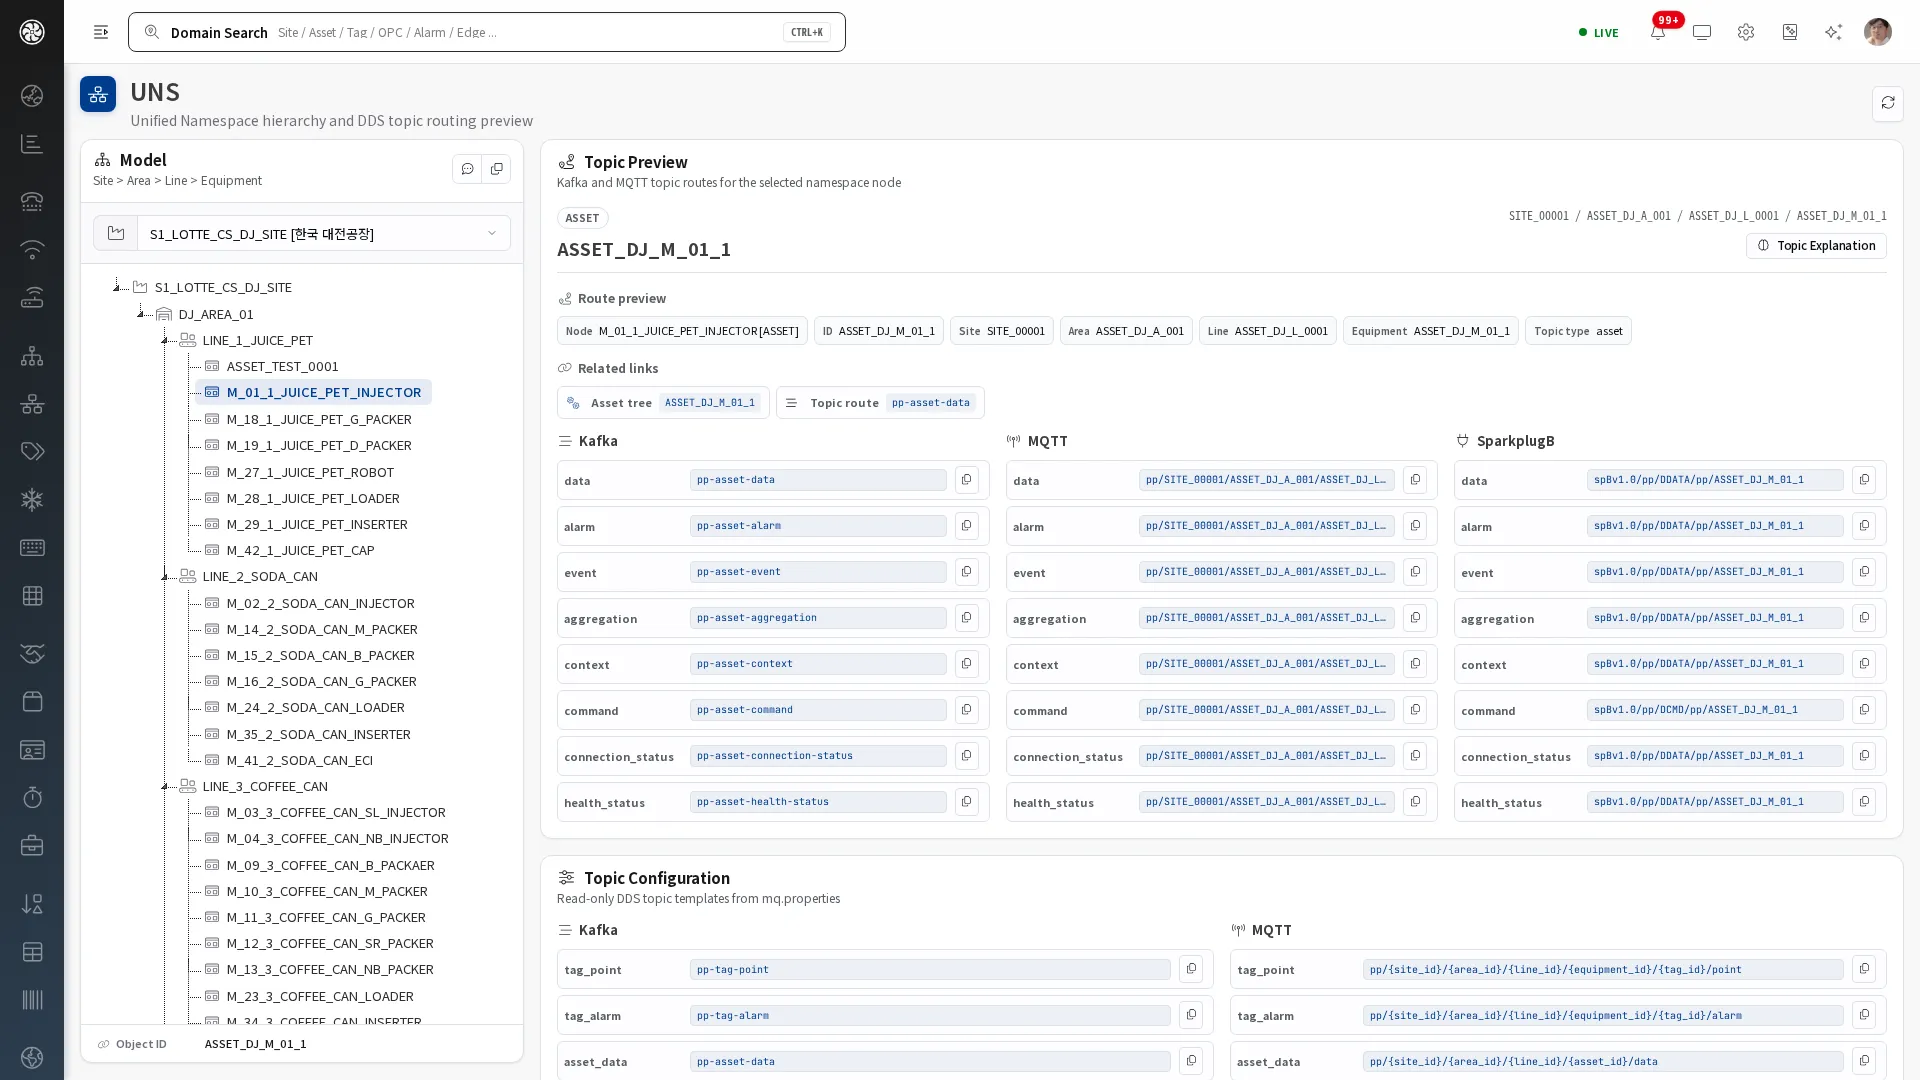Copy Kafka event topic pp-asset-event
Screen dimensions: 1920x1080
[966, 572]
